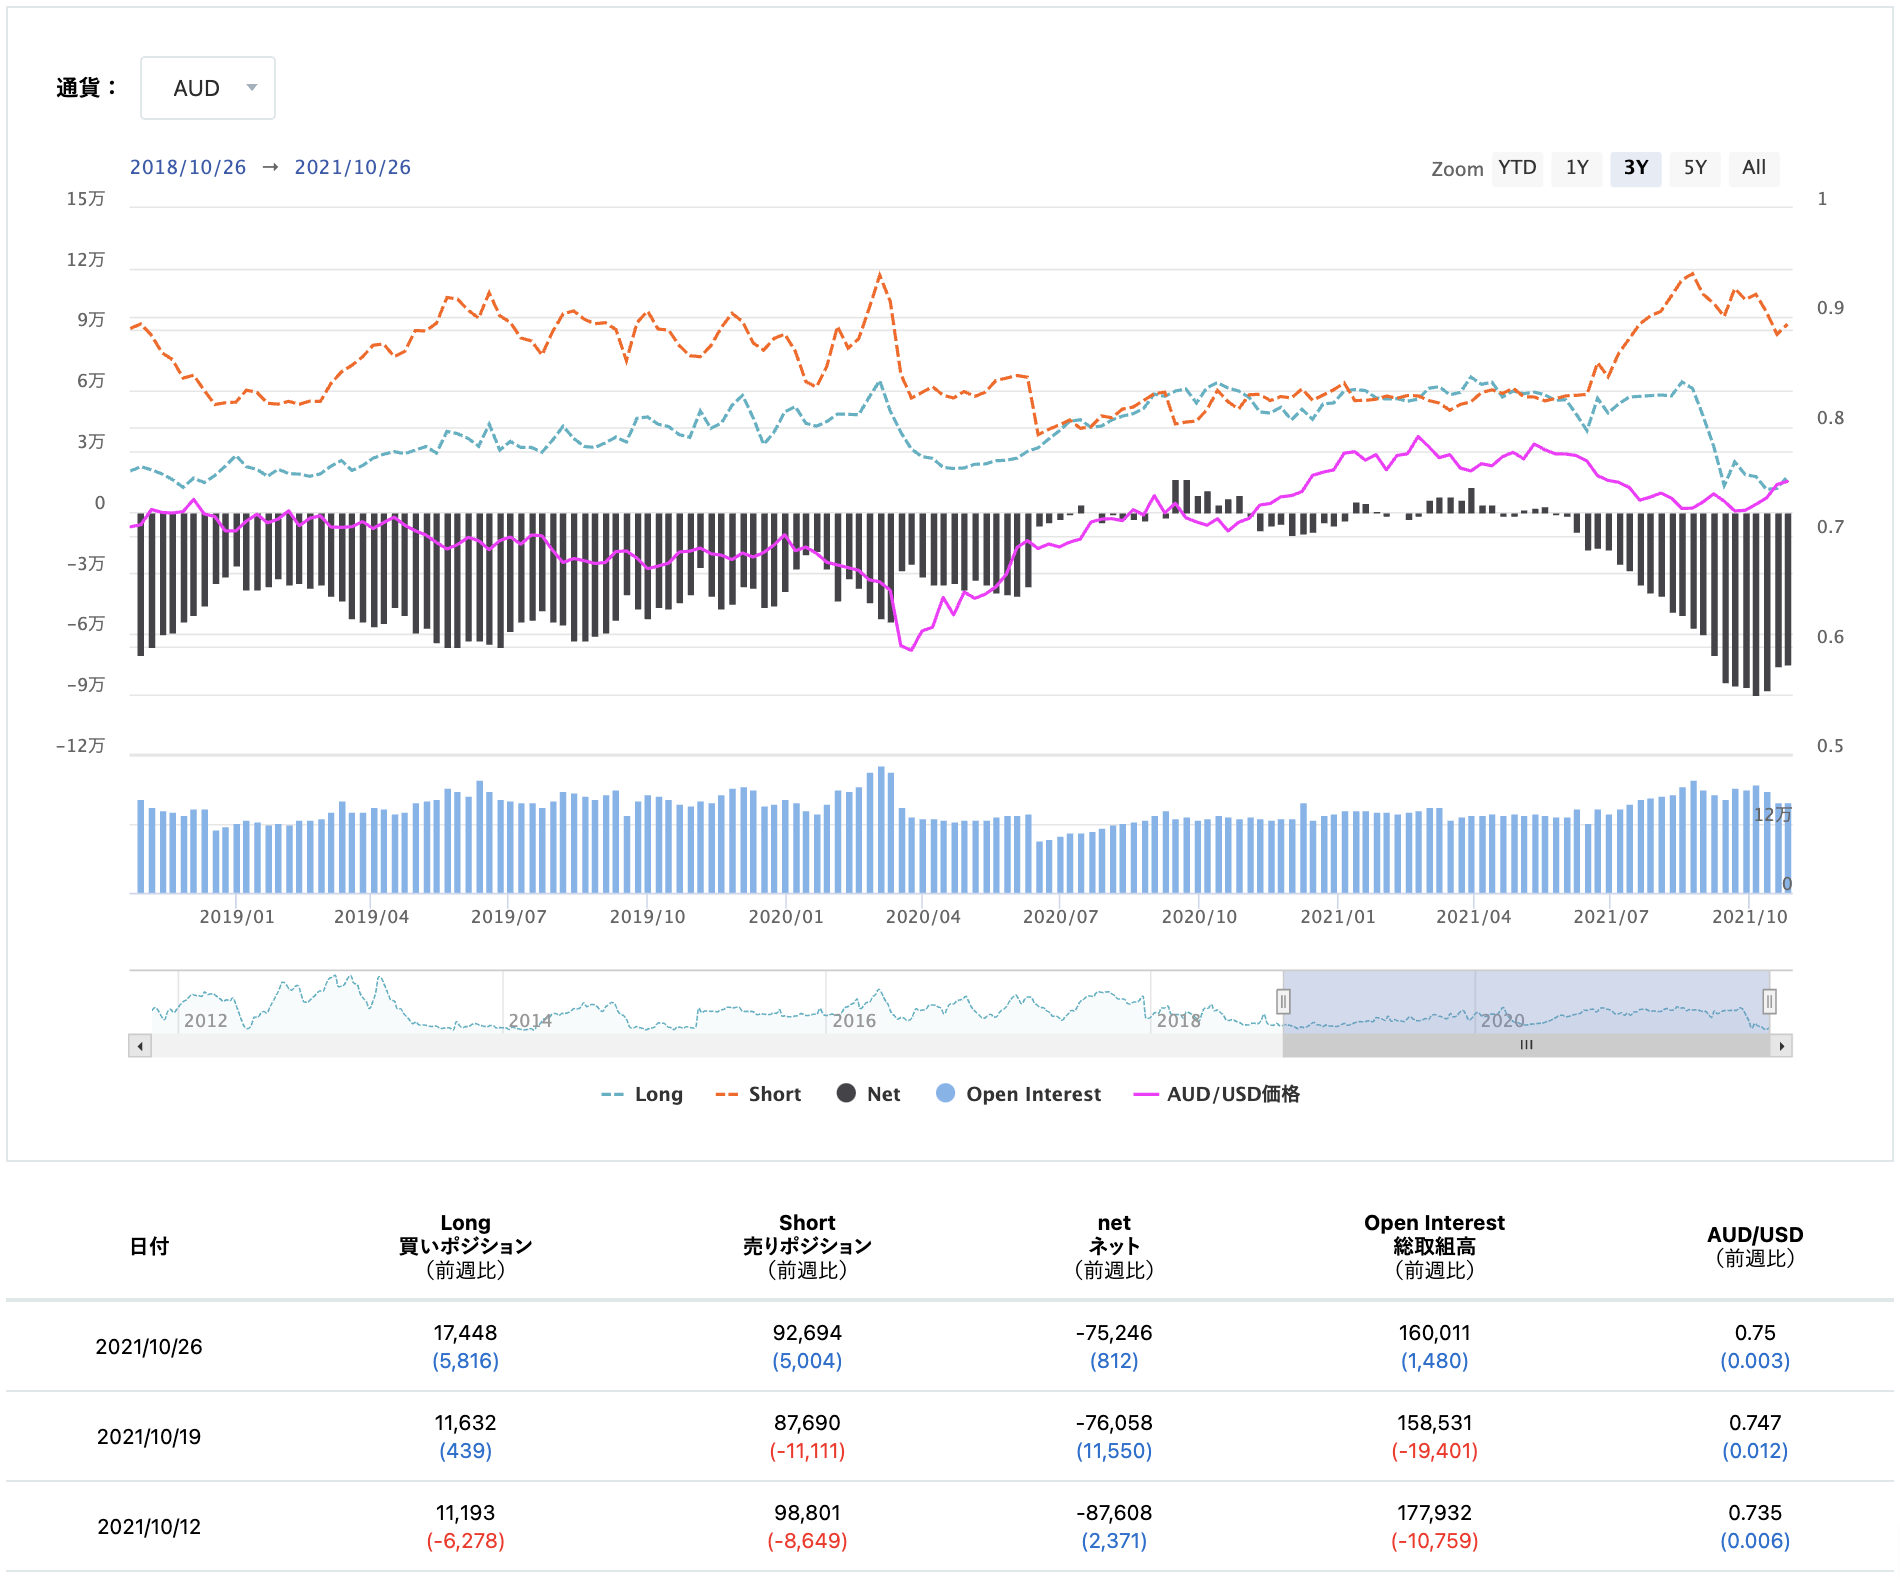Click the date cell 2021/10/26
The width and height of the screenshot is (1900, 1580).
point(149,1347)
